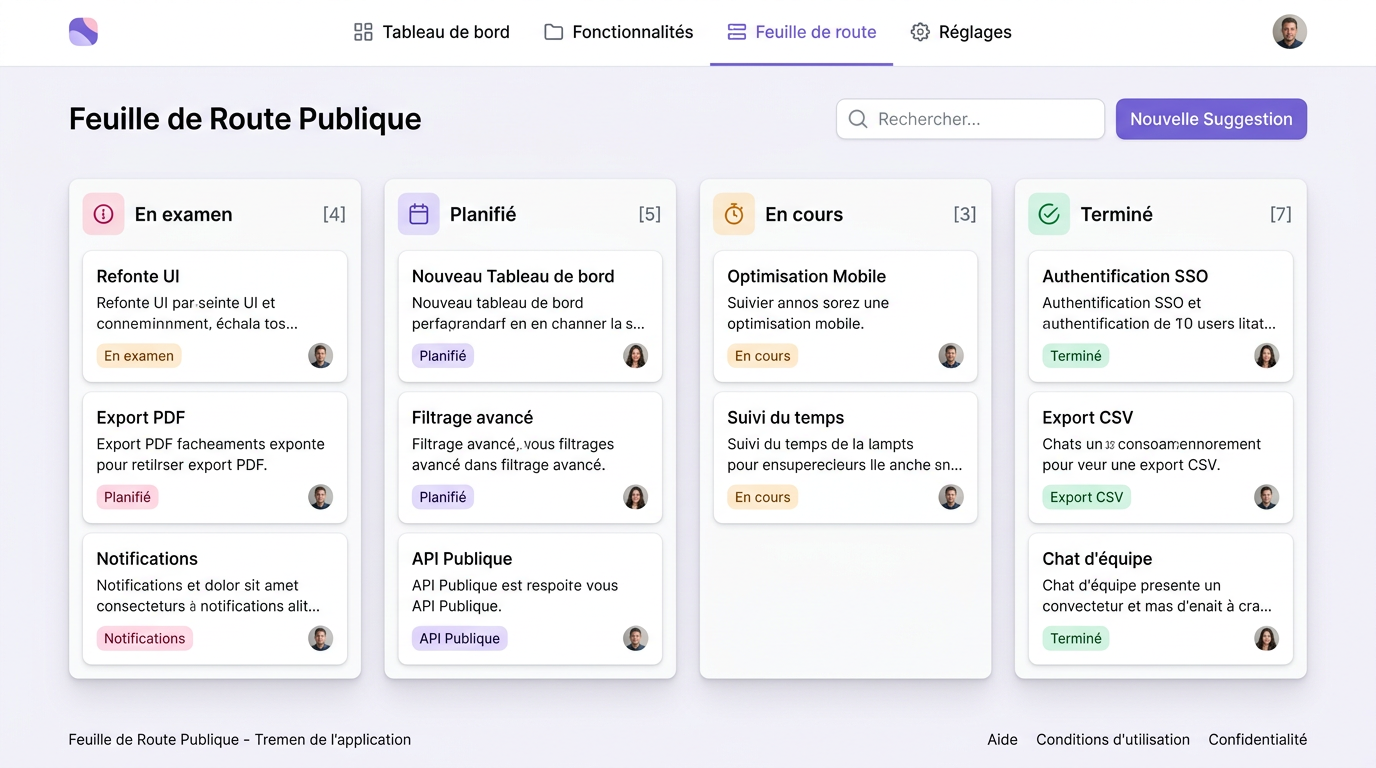
Task: Click assignee avatar on Suivi du temps card
Action: (951, 497)
